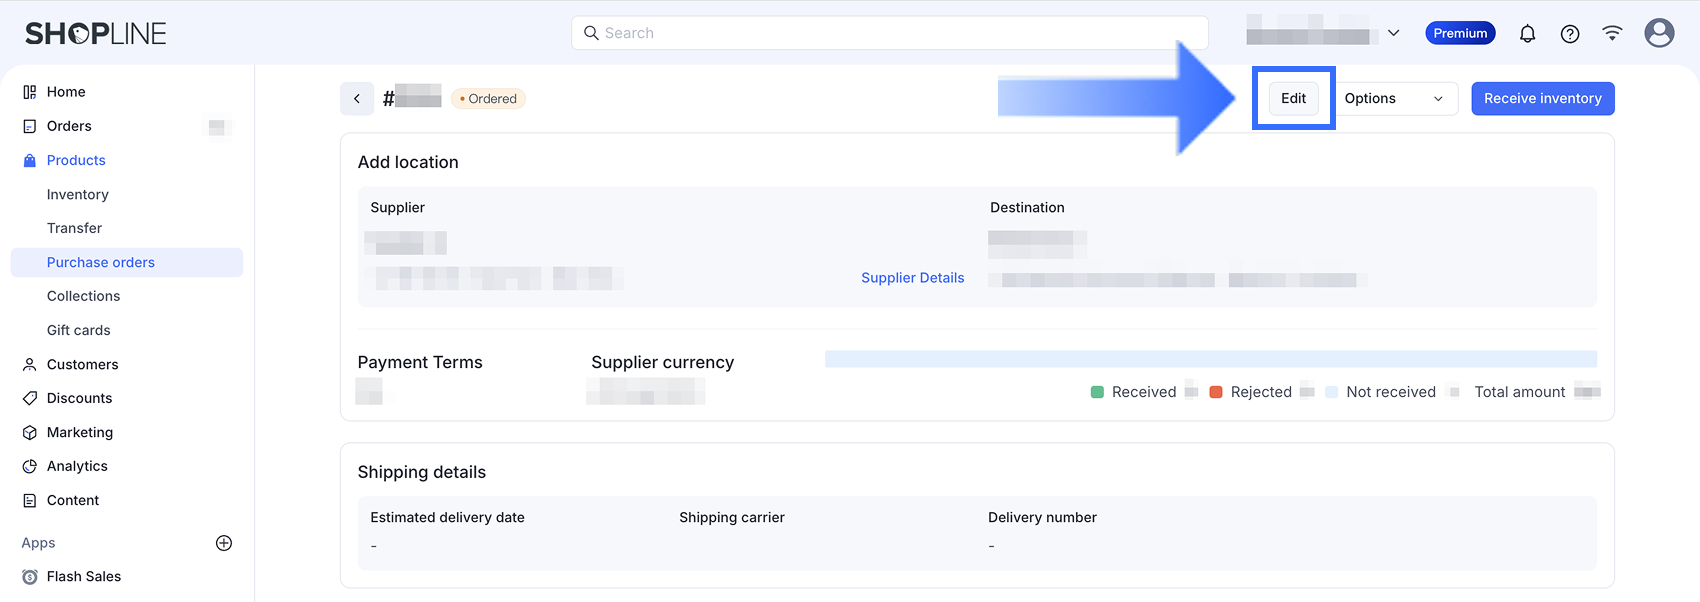This screenshot has height=602, width=1700.
Task: Select Inventory in Products submenu
Action: coord(78,194)
